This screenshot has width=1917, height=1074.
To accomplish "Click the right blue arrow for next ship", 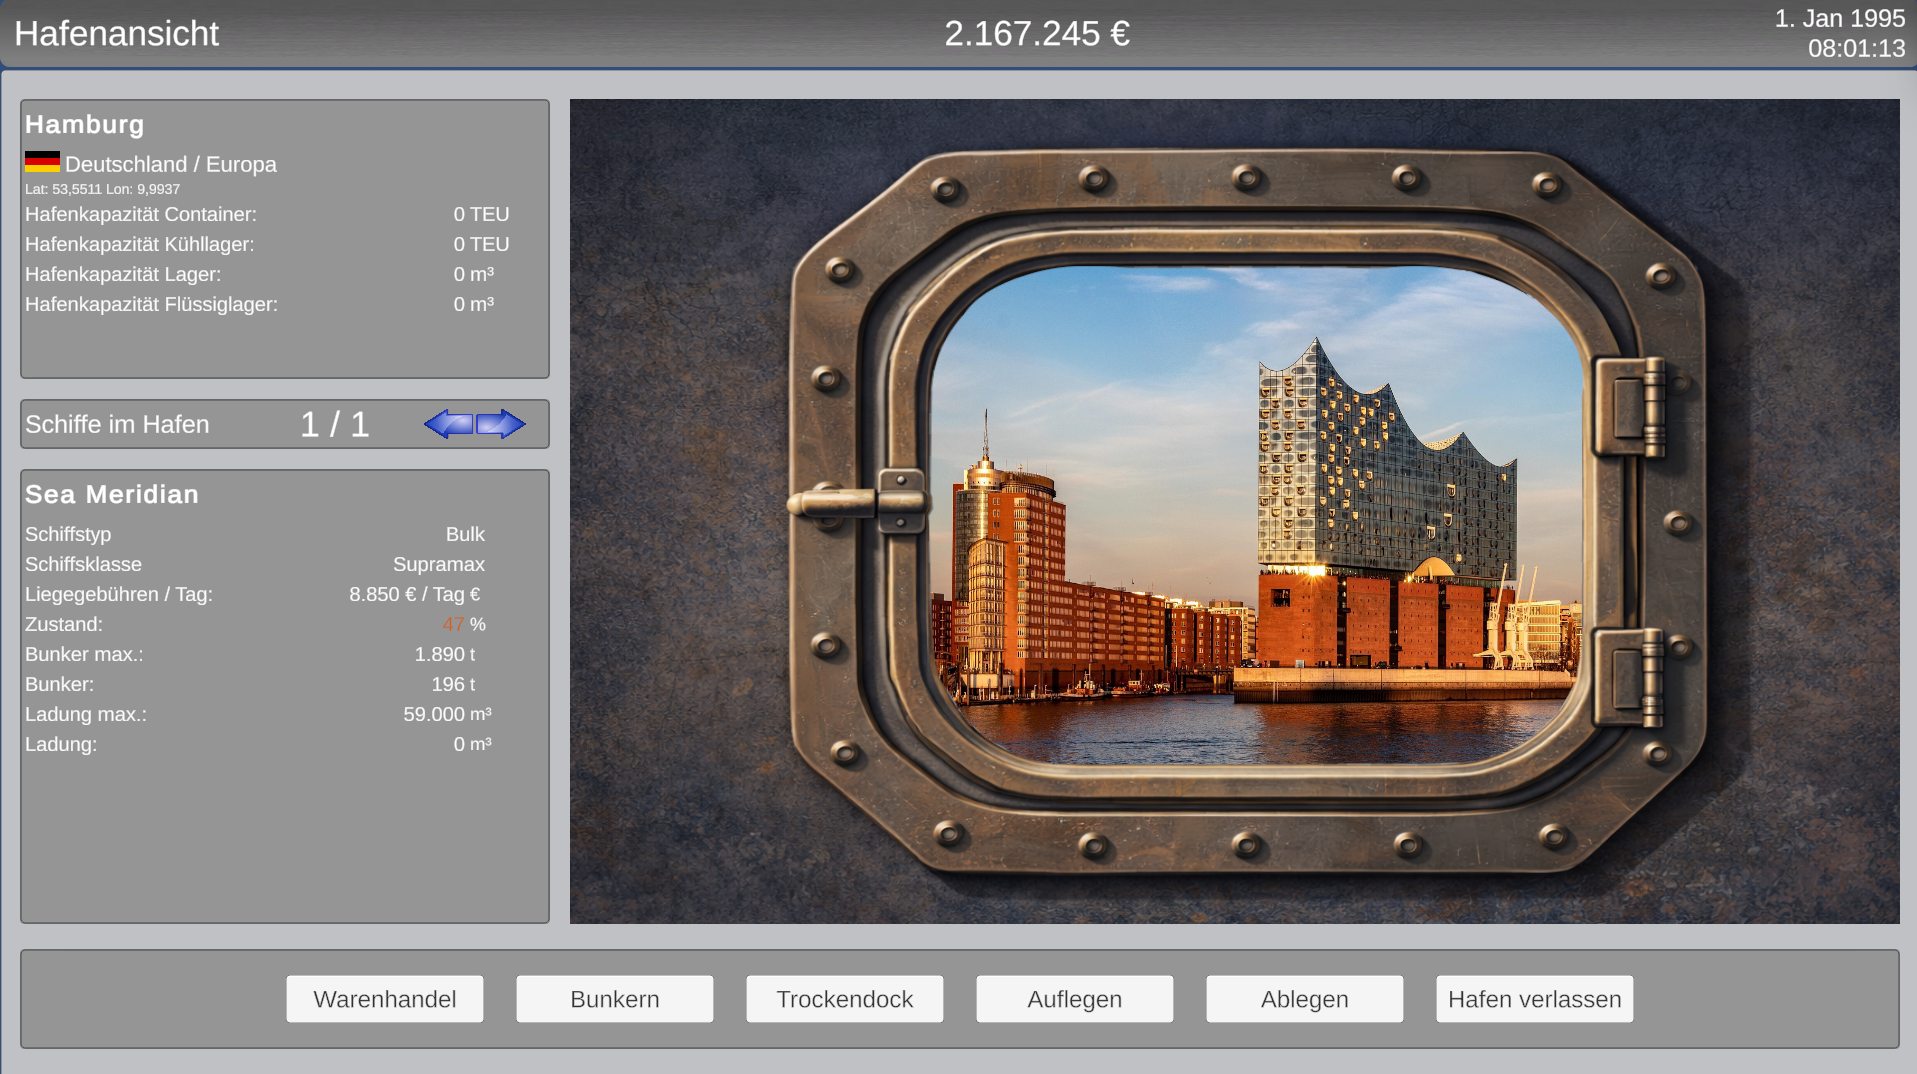I will pyautogui.click(x=501, y=424).
